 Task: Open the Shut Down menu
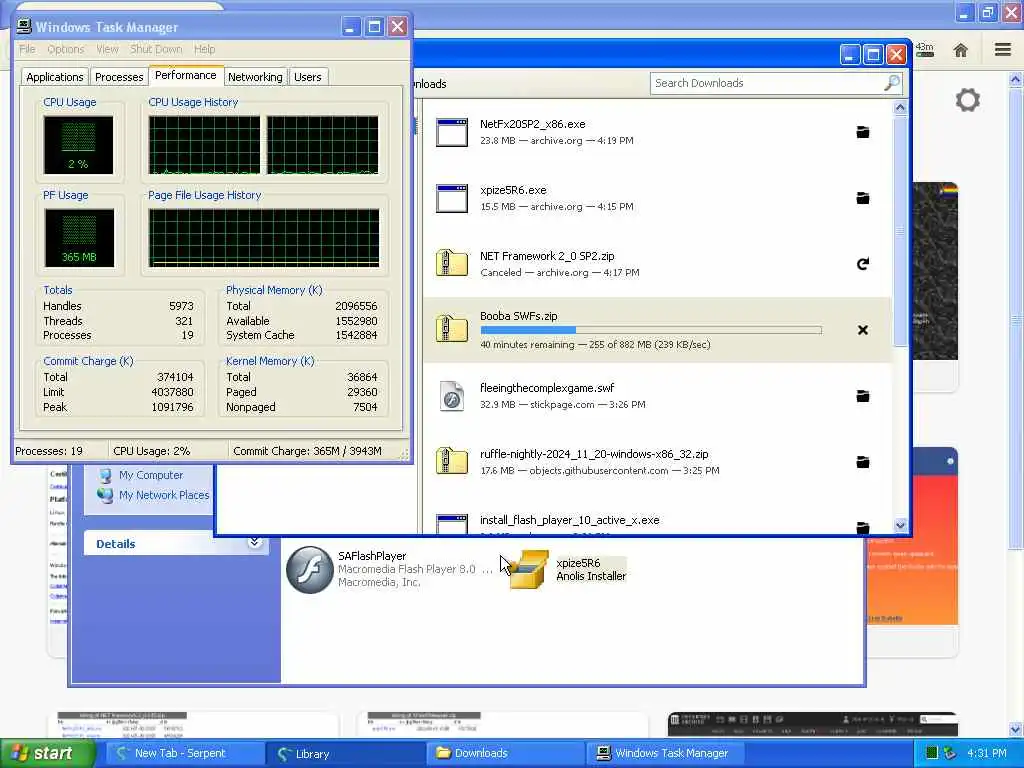point(156,49)
